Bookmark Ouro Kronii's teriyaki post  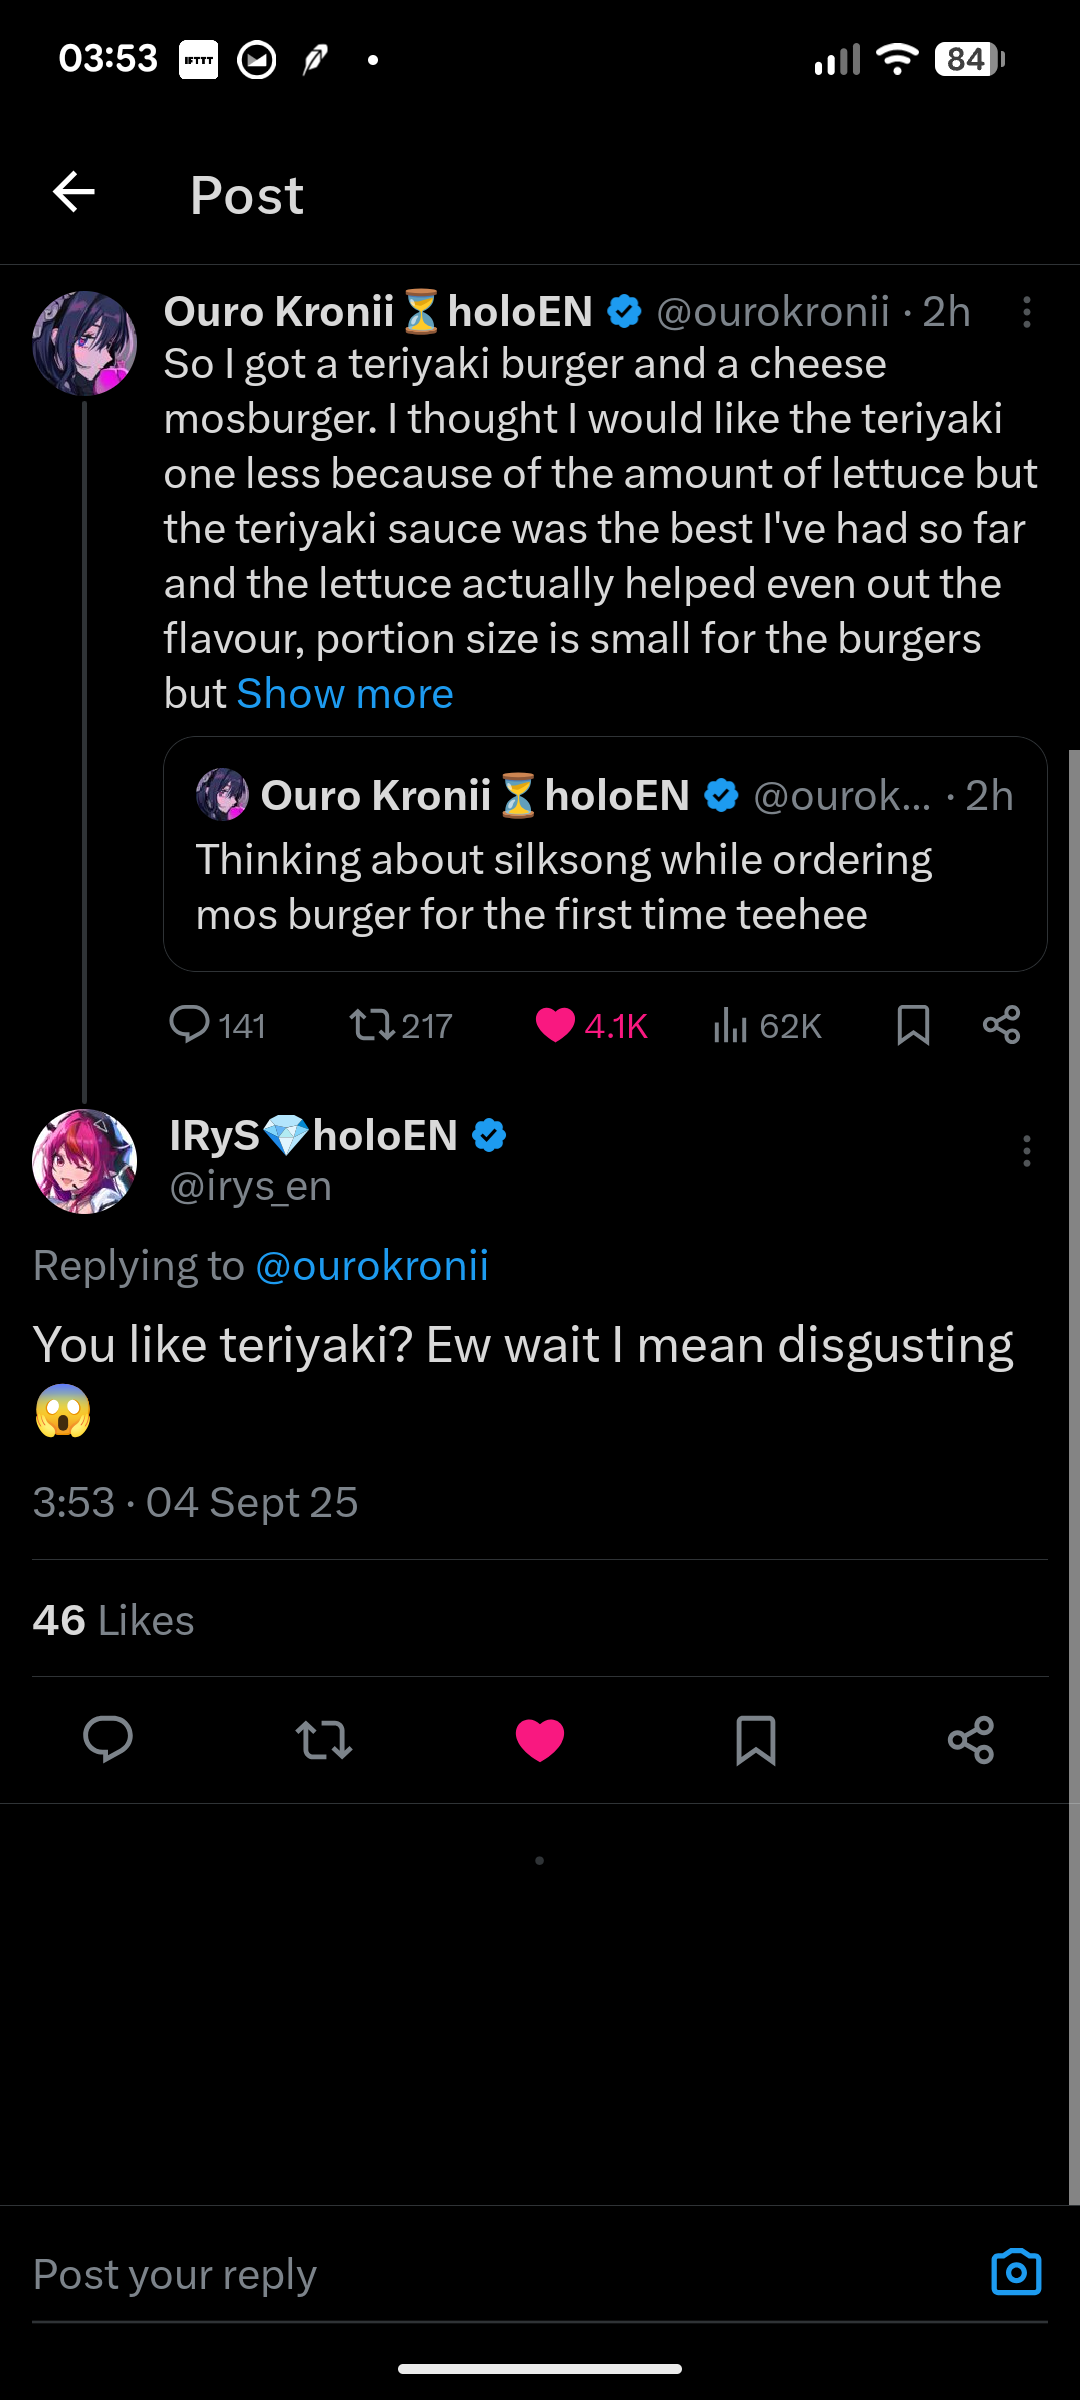pos(913,1025)
